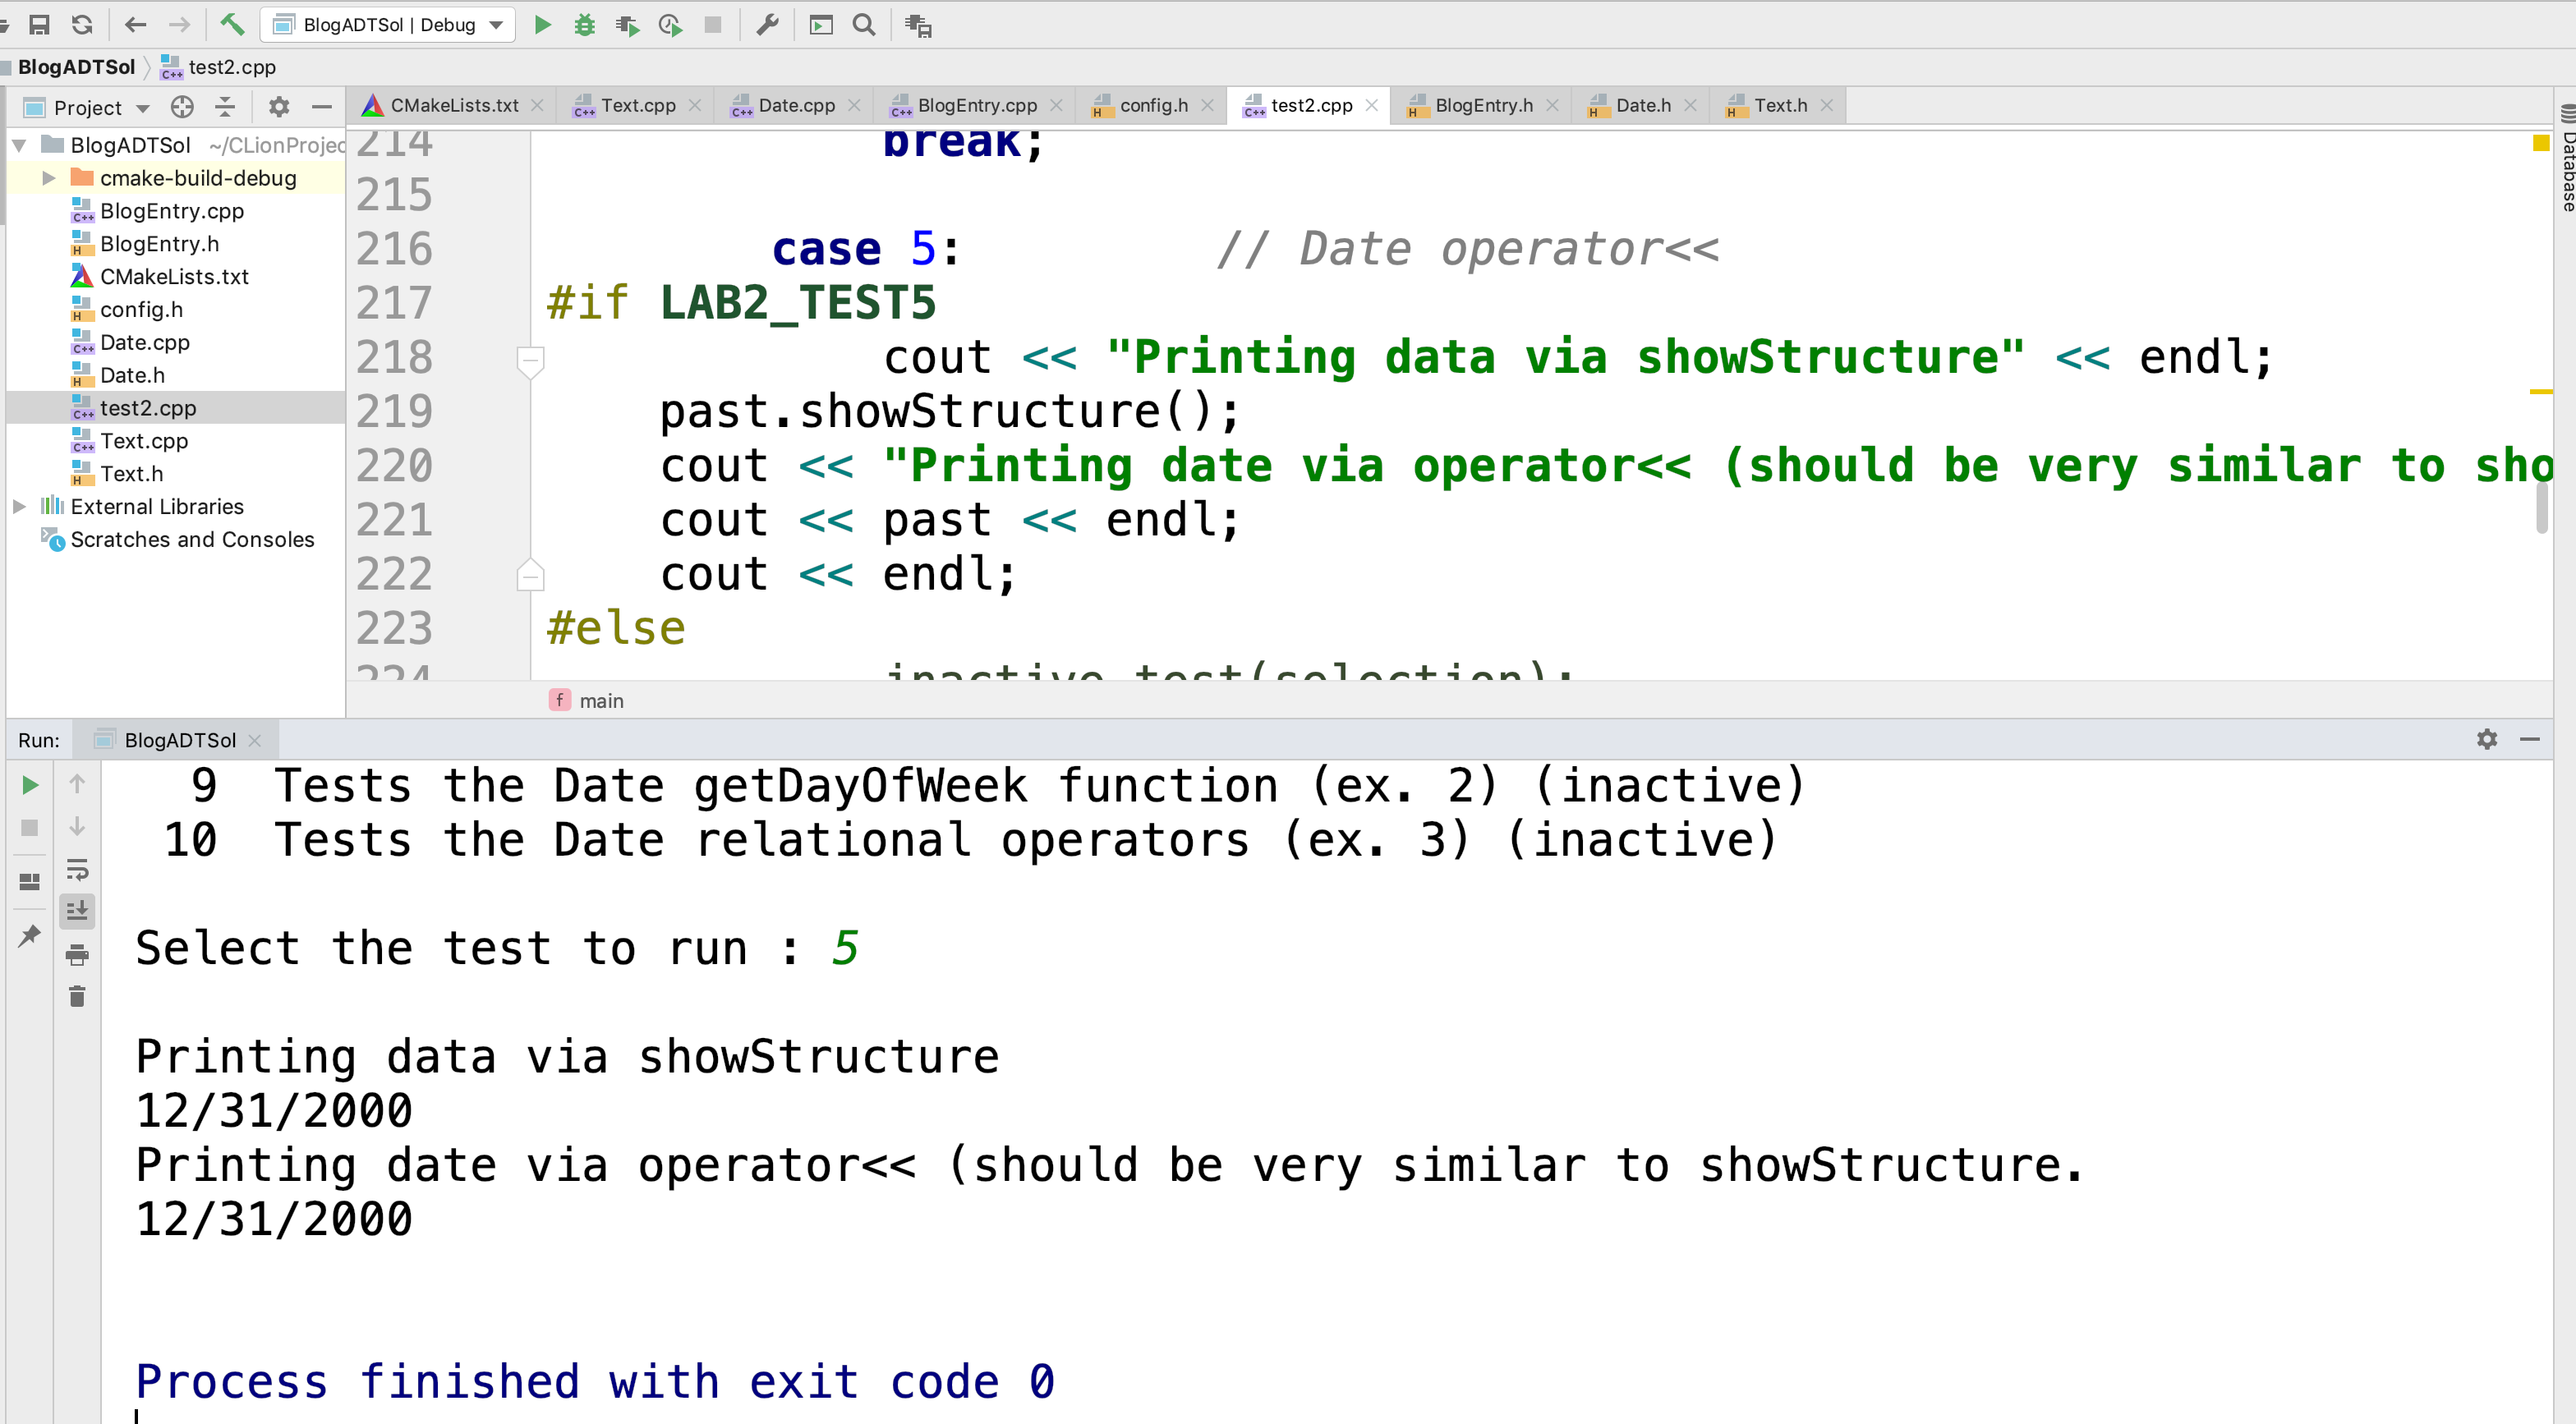Click the fold end marker at line 222

tap(530, 574)
